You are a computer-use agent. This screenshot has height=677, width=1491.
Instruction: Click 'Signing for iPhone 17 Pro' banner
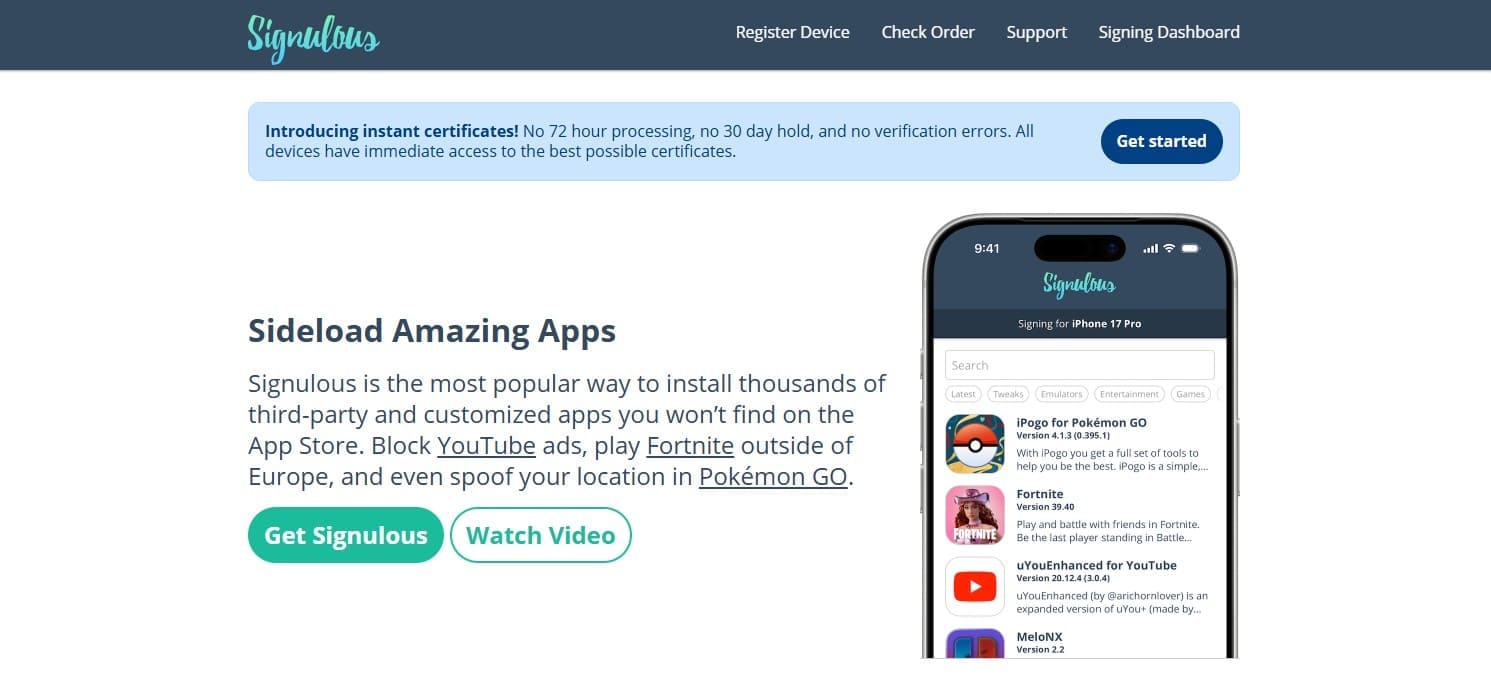1079,324
